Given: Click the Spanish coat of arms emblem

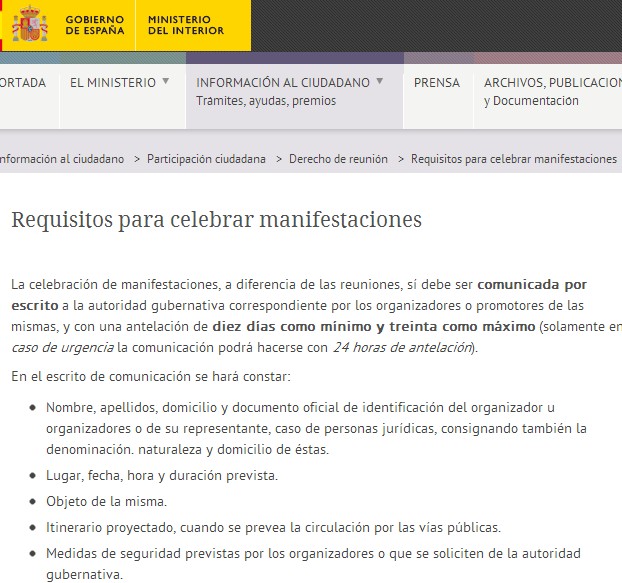Looking at the screenshot, I should pos(30,25).
